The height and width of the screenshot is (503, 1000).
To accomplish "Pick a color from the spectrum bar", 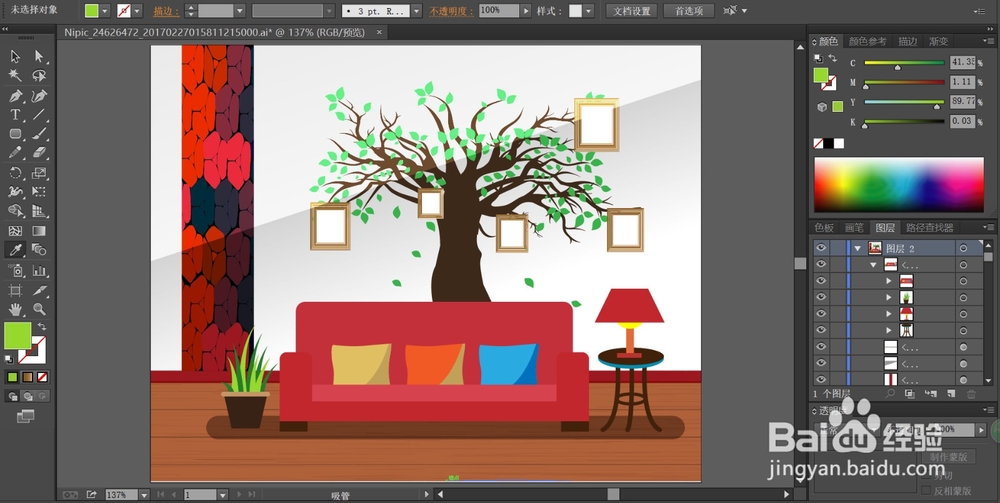I will (899, 184).
